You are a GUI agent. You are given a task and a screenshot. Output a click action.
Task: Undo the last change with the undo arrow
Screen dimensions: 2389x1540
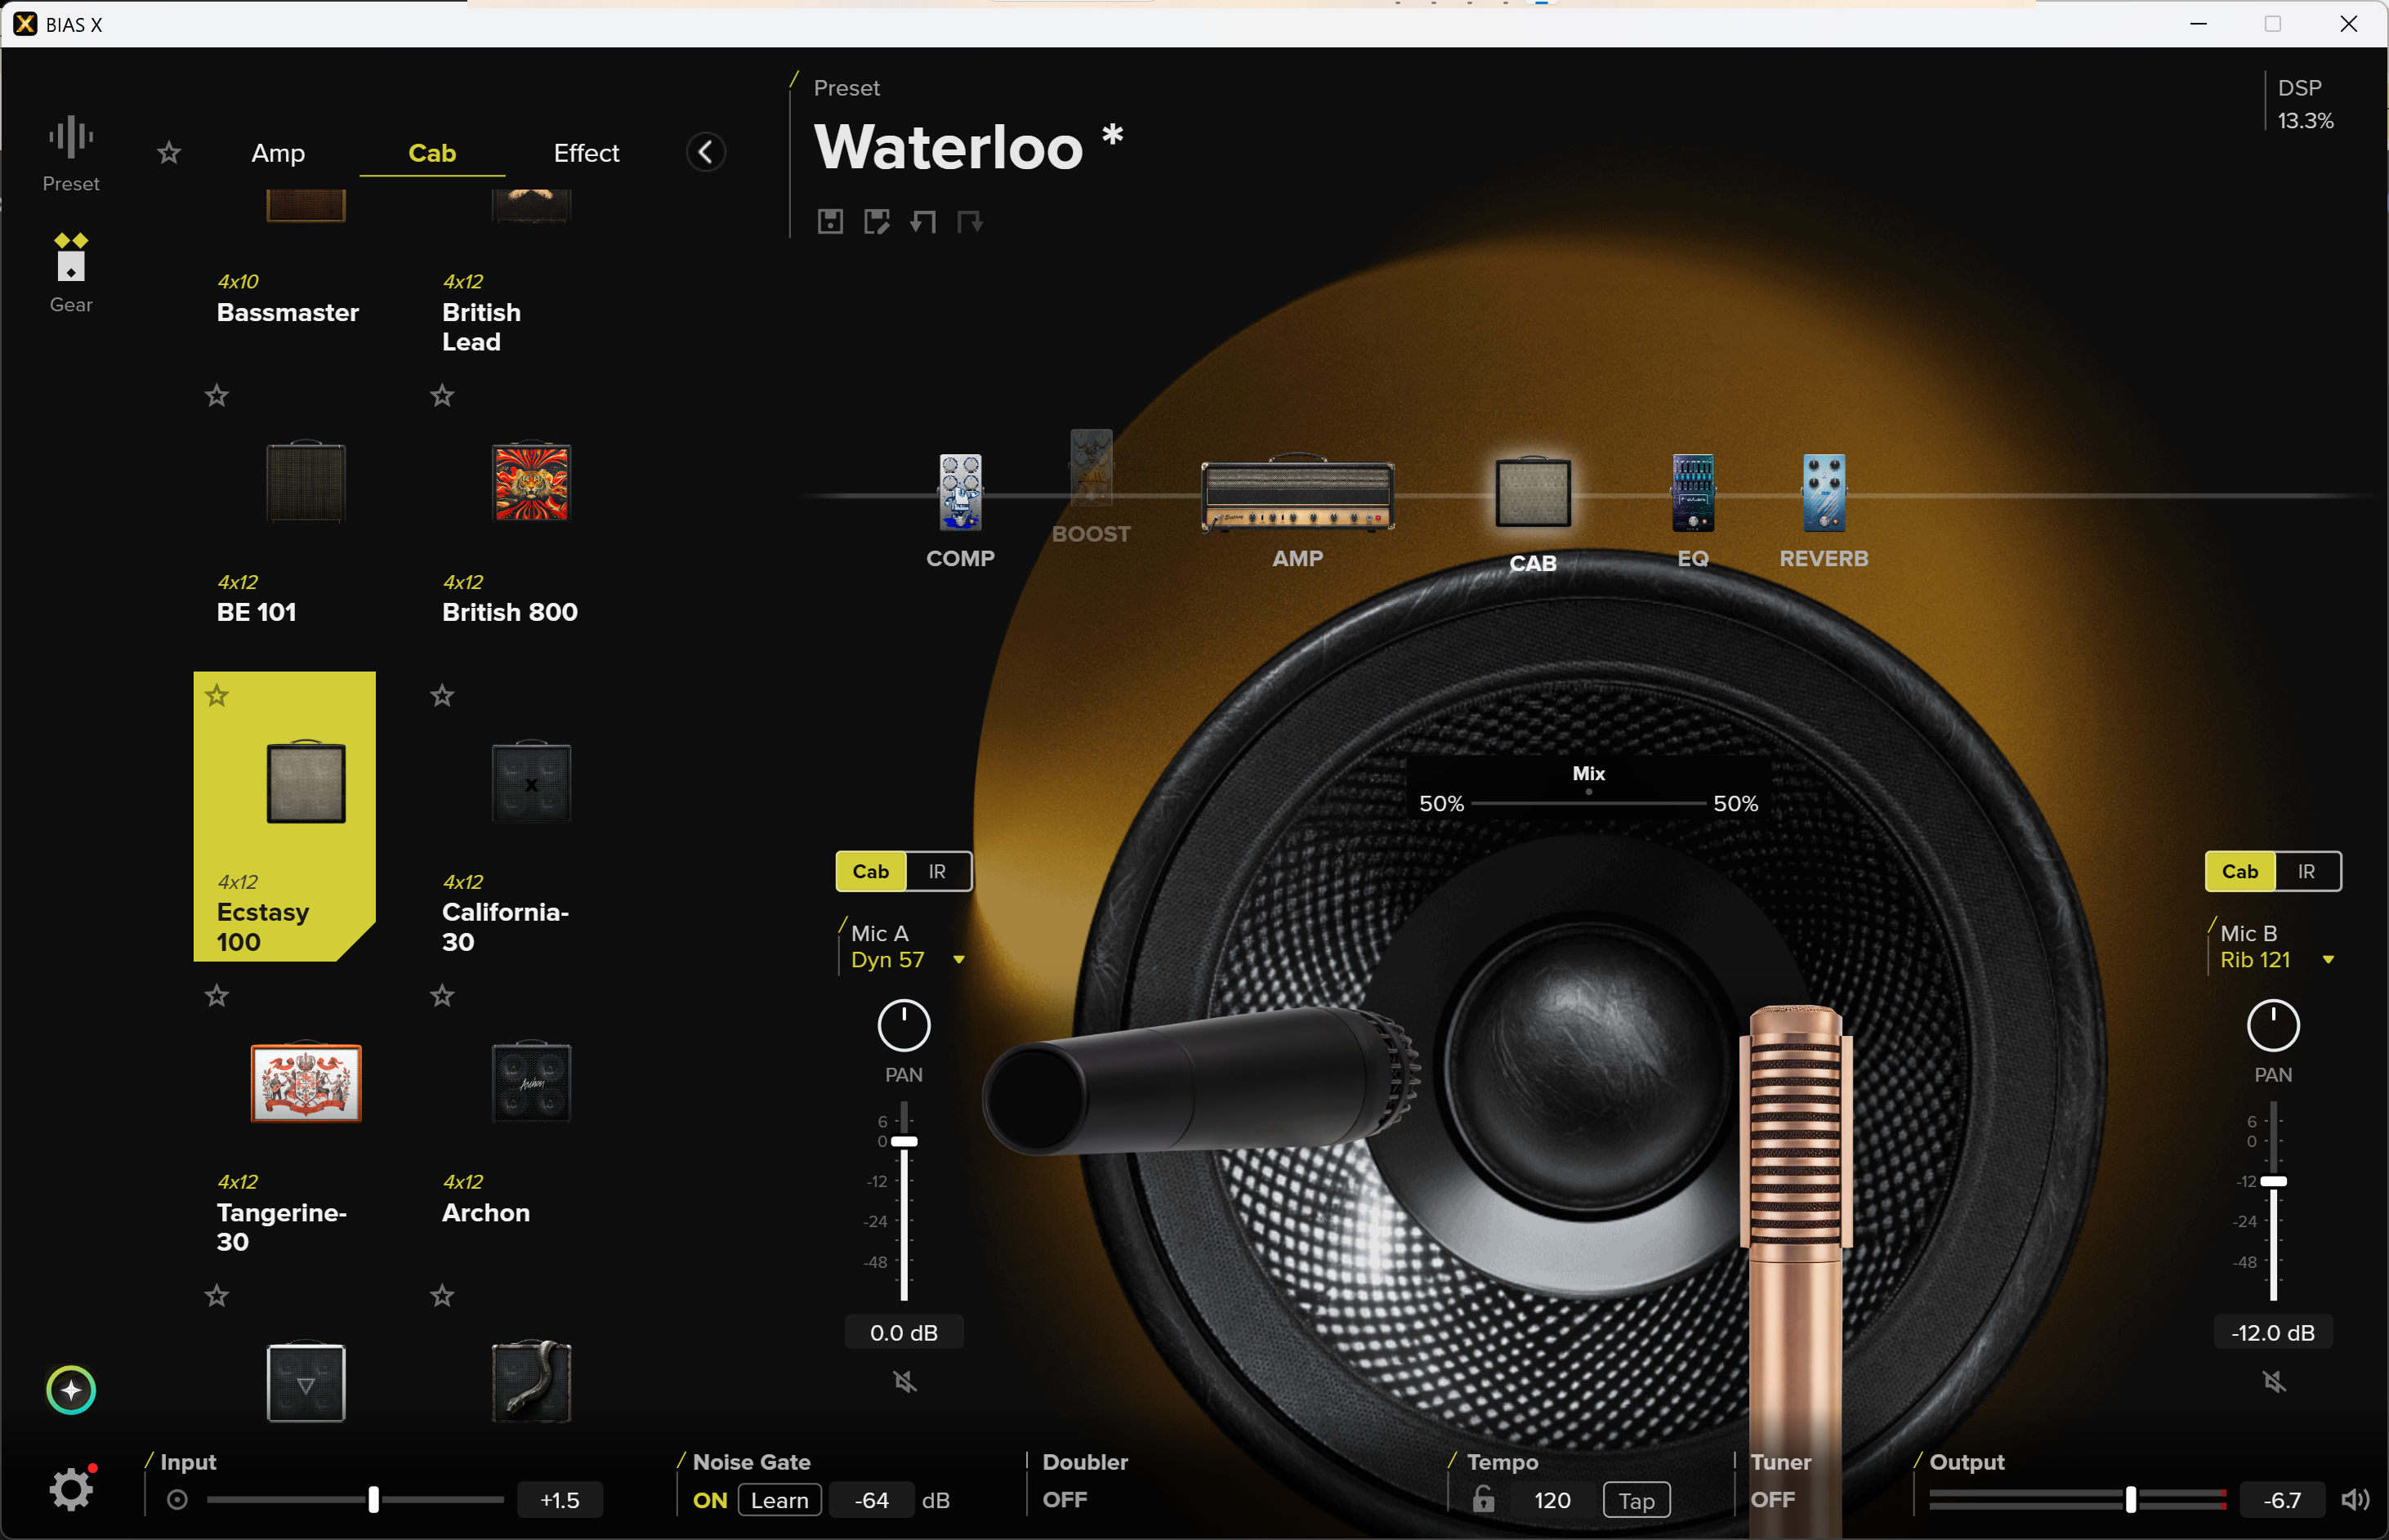click(x=923, y=221)
